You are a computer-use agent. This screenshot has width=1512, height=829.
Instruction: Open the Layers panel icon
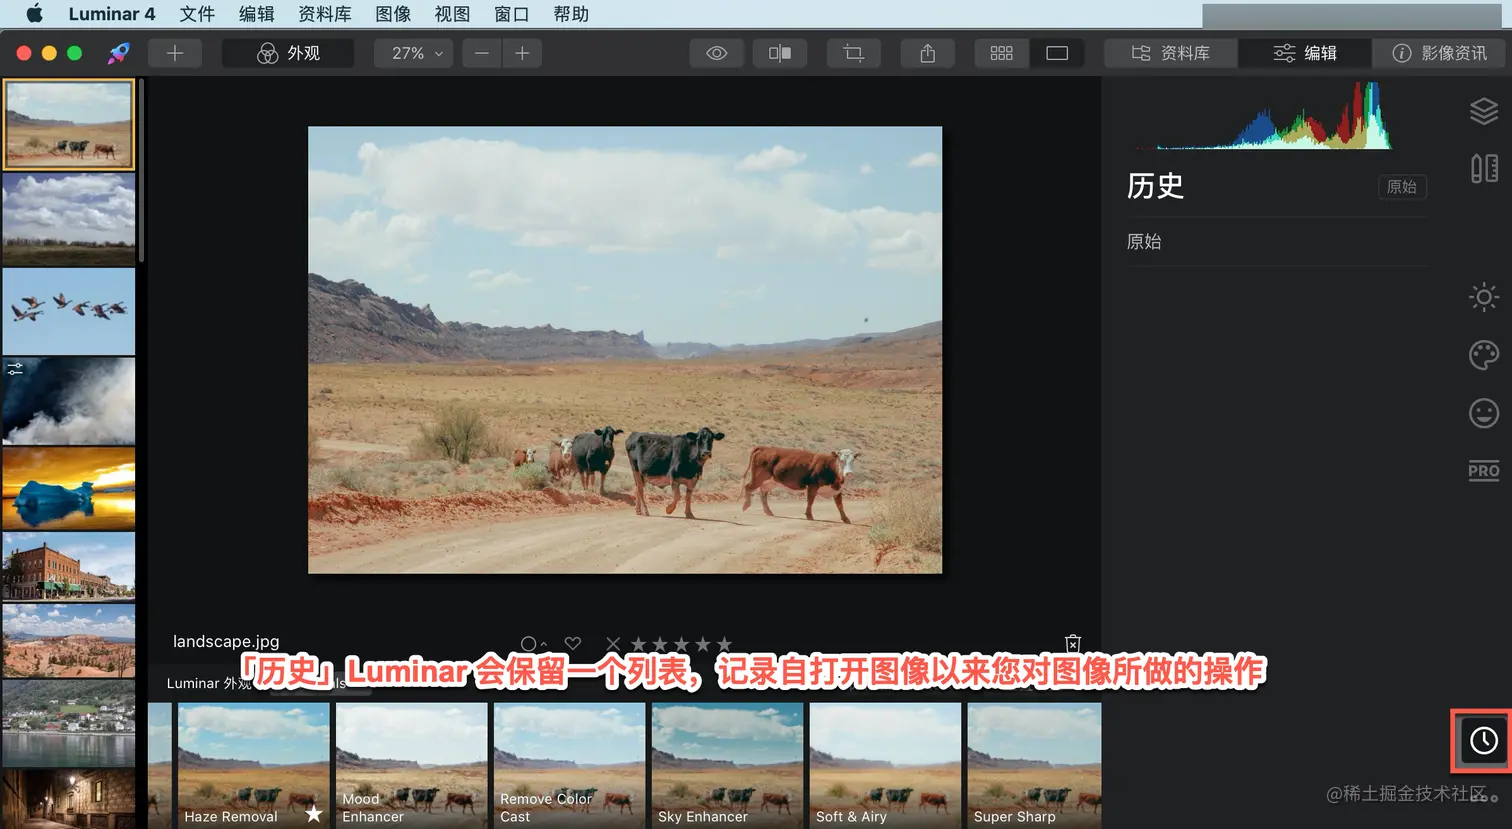pos(1484,111)
